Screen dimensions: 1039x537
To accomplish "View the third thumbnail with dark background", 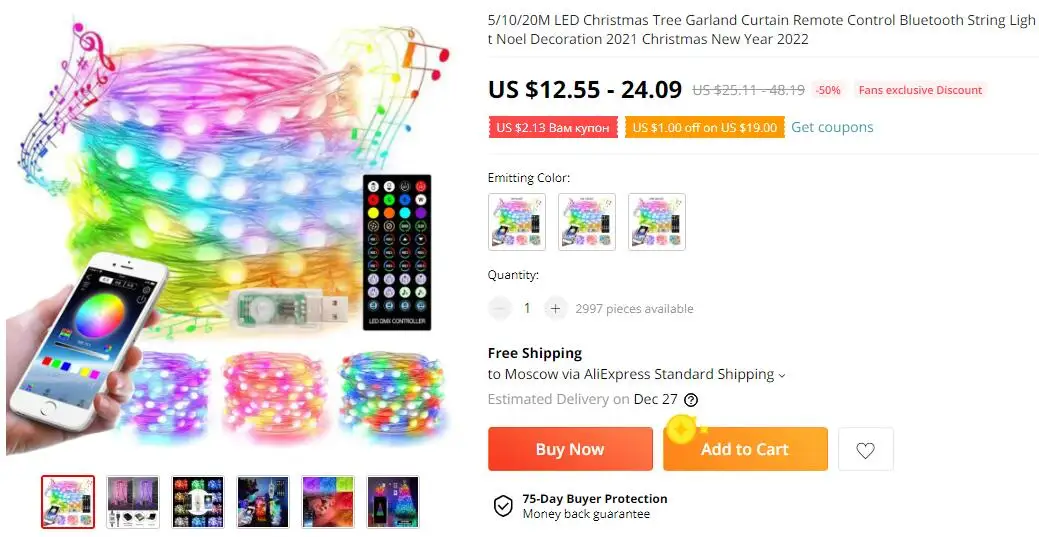I will pyautogui.click(x=198, y=502).
